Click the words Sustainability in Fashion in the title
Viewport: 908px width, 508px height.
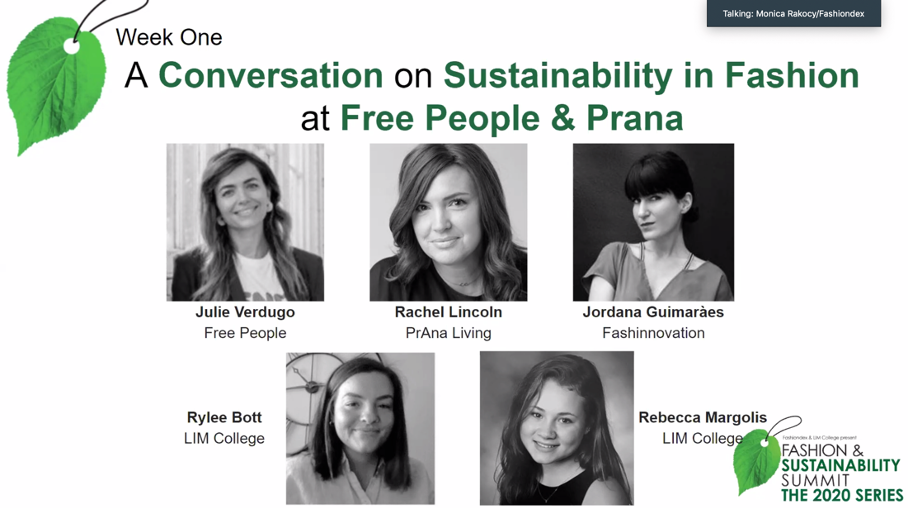coord(651,76)
